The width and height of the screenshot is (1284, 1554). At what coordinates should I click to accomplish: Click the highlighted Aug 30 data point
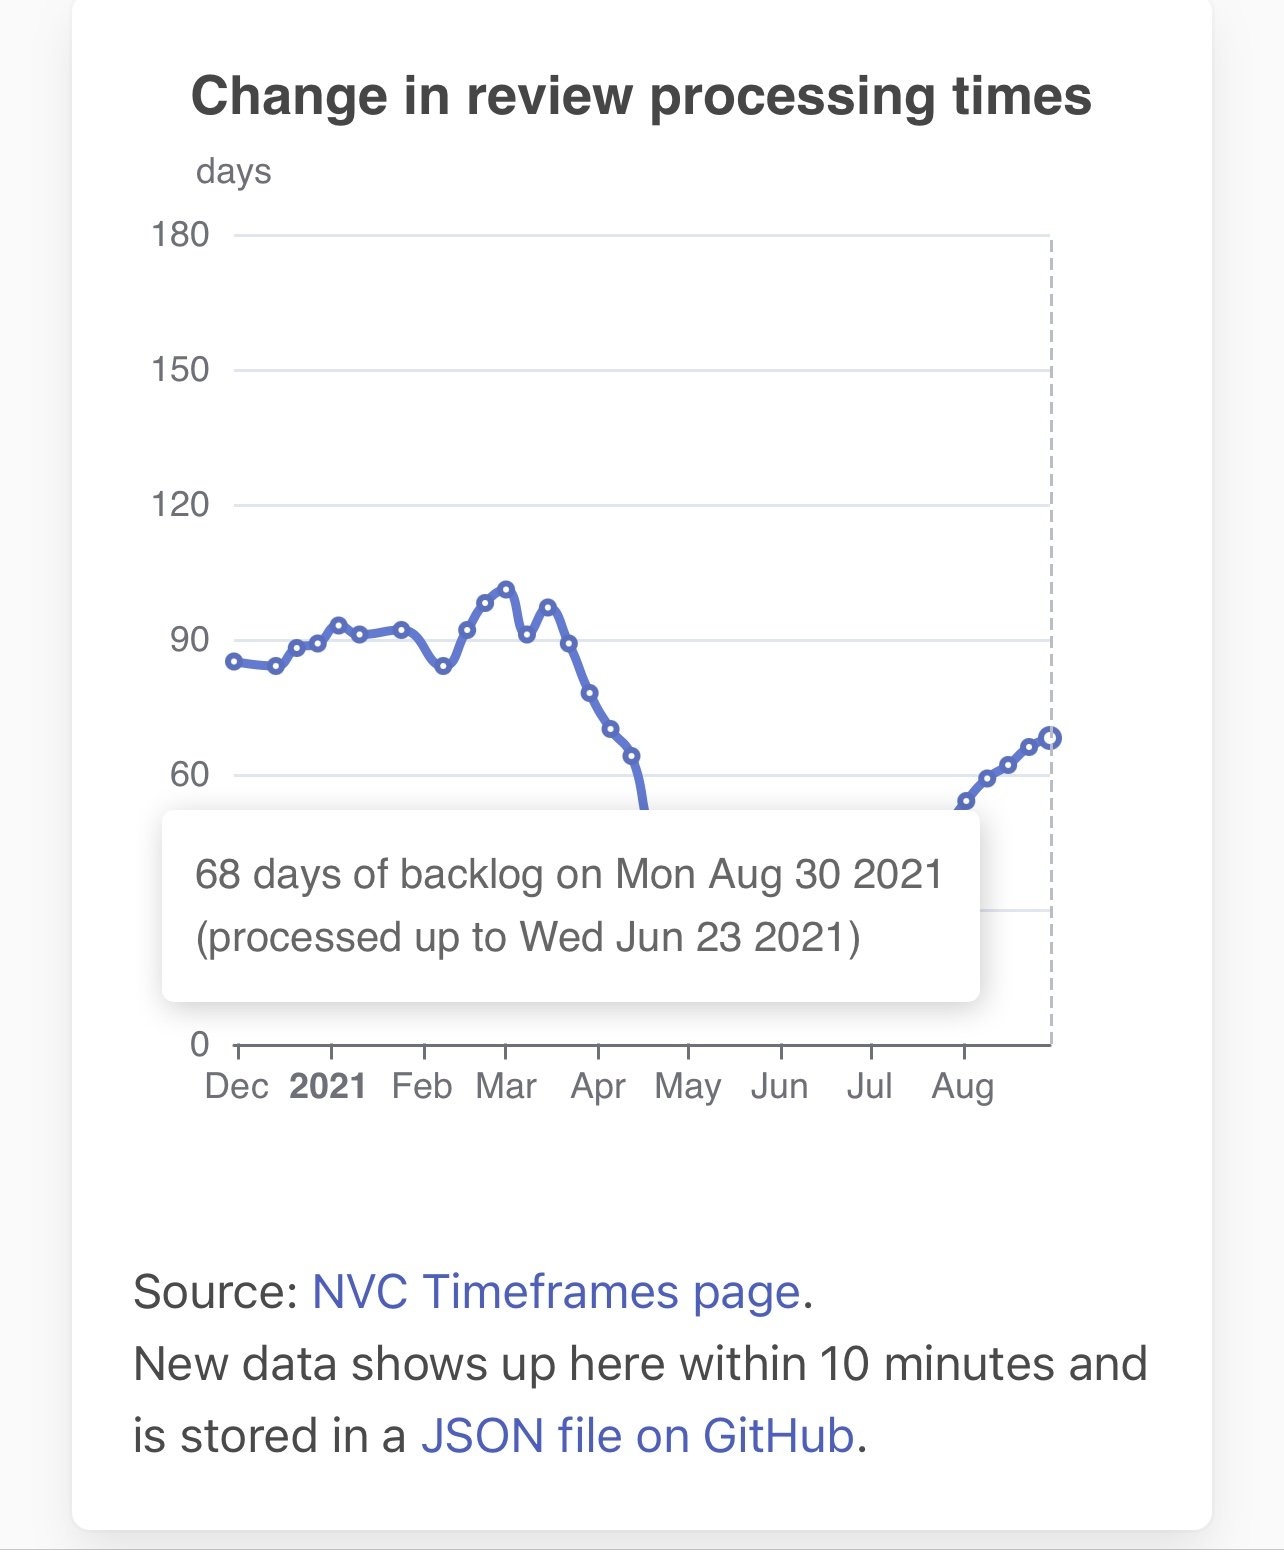pyautogui.click(x=1050, y=738)
